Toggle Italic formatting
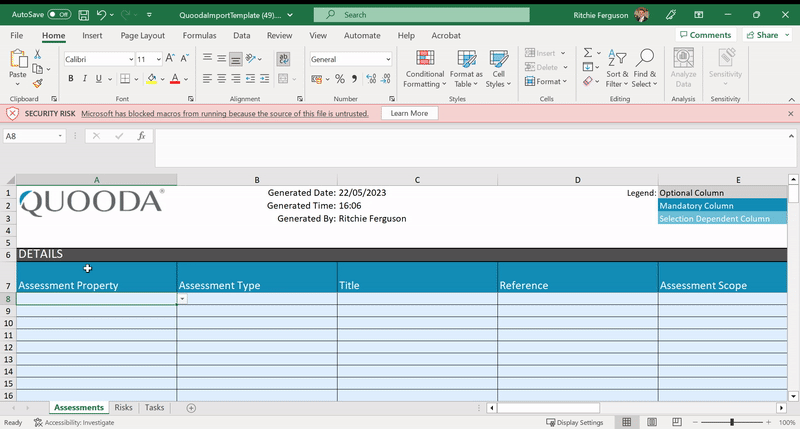 click(x=85, y=79)
